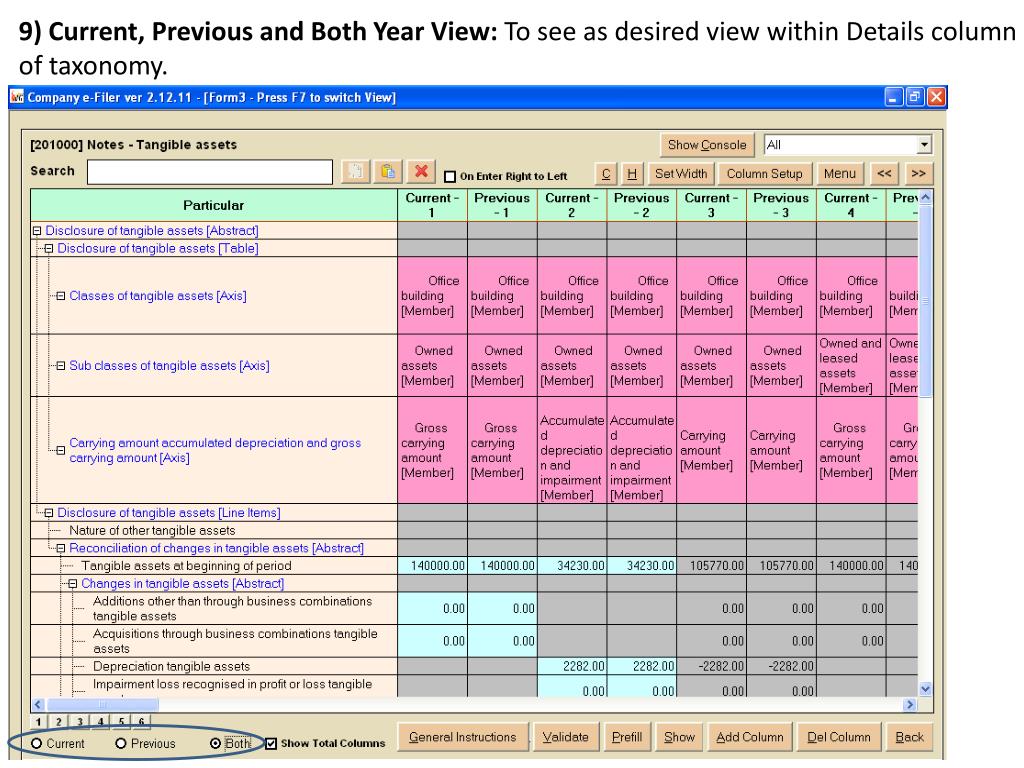1024x768 pixels.
Task: Click the >> next button
Action: coord(918,174)
